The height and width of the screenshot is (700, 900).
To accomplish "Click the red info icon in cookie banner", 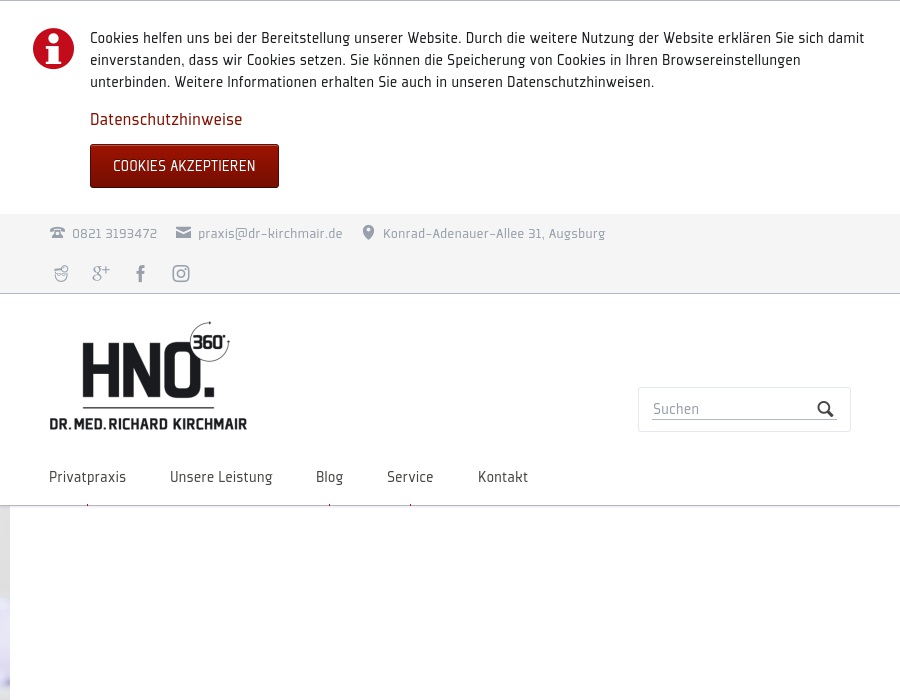I will coord(53,49).
